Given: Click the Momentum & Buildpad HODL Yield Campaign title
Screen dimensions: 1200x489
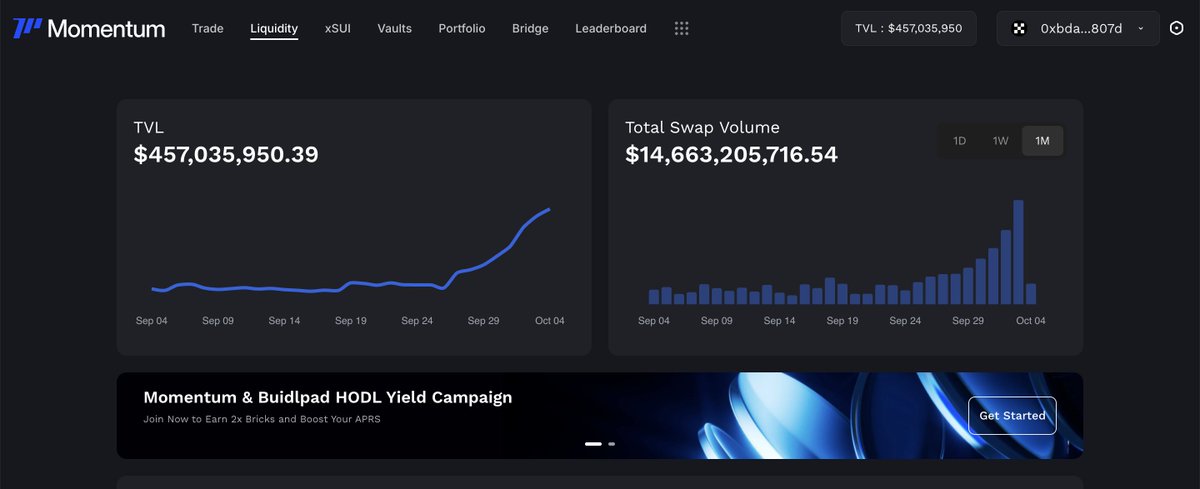Looking at the screenshot, I should click(328, 397).
